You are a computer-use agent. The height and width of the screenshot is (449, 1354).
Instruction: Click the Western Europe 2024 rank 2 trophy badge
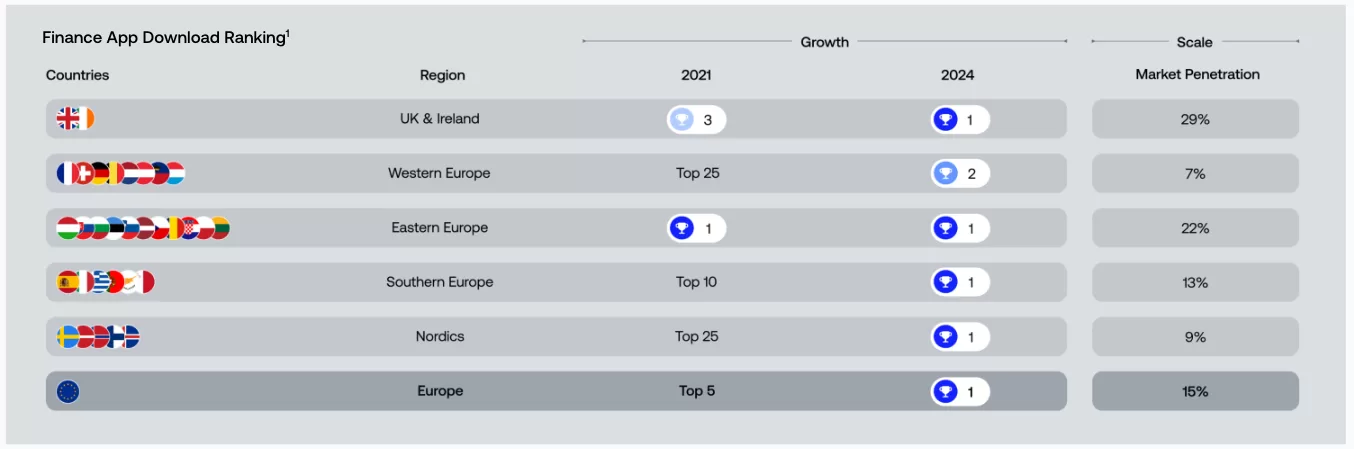click(x=960, y=174)
